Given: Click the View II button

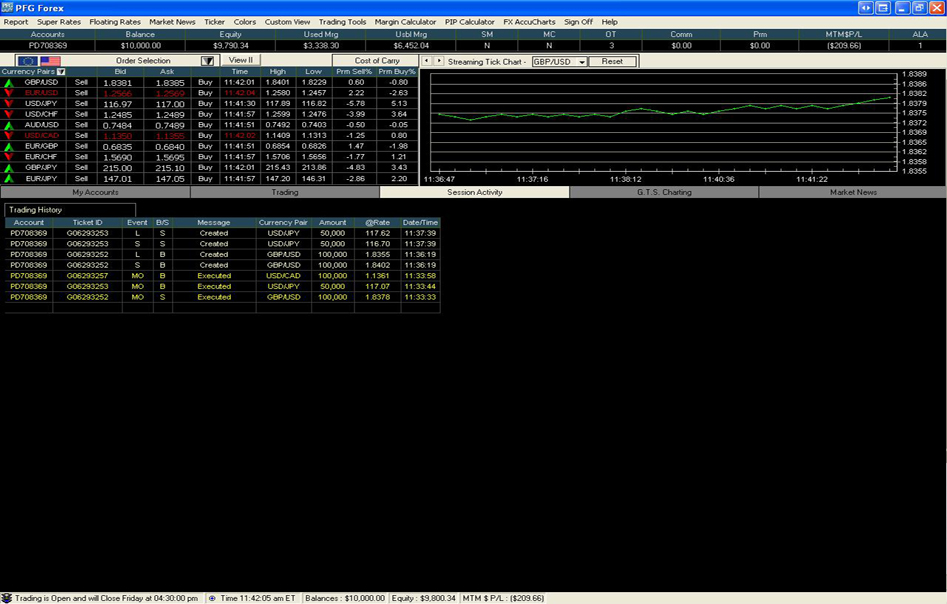Looking at the screenshot, I should tap(241, 60).
